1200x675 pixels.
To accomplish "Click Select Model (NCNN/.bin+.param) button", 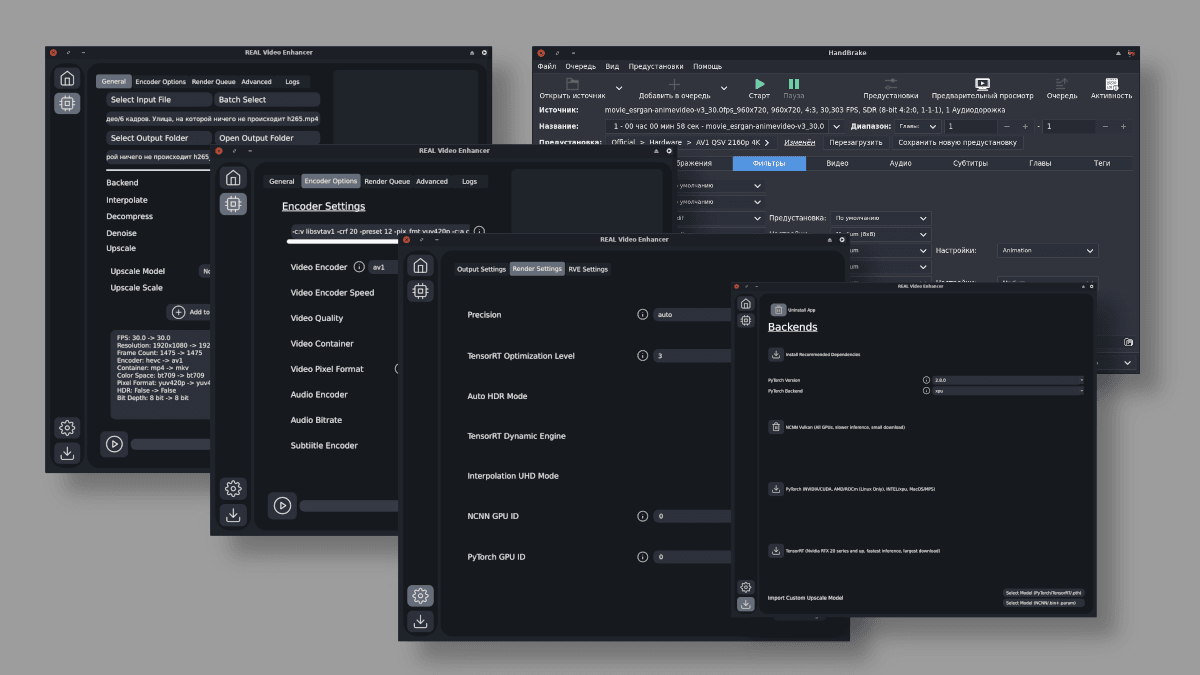I will [x=1044, y=603].
